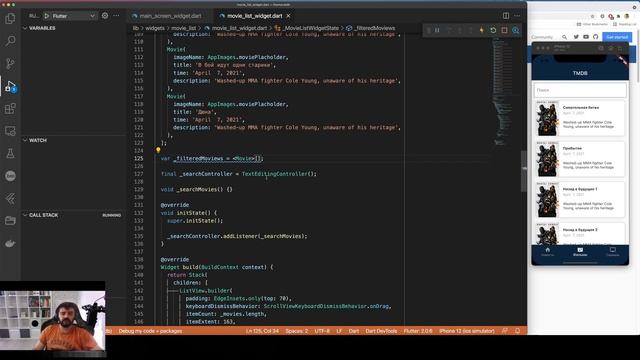Open notifications bell in status bar

518,331
